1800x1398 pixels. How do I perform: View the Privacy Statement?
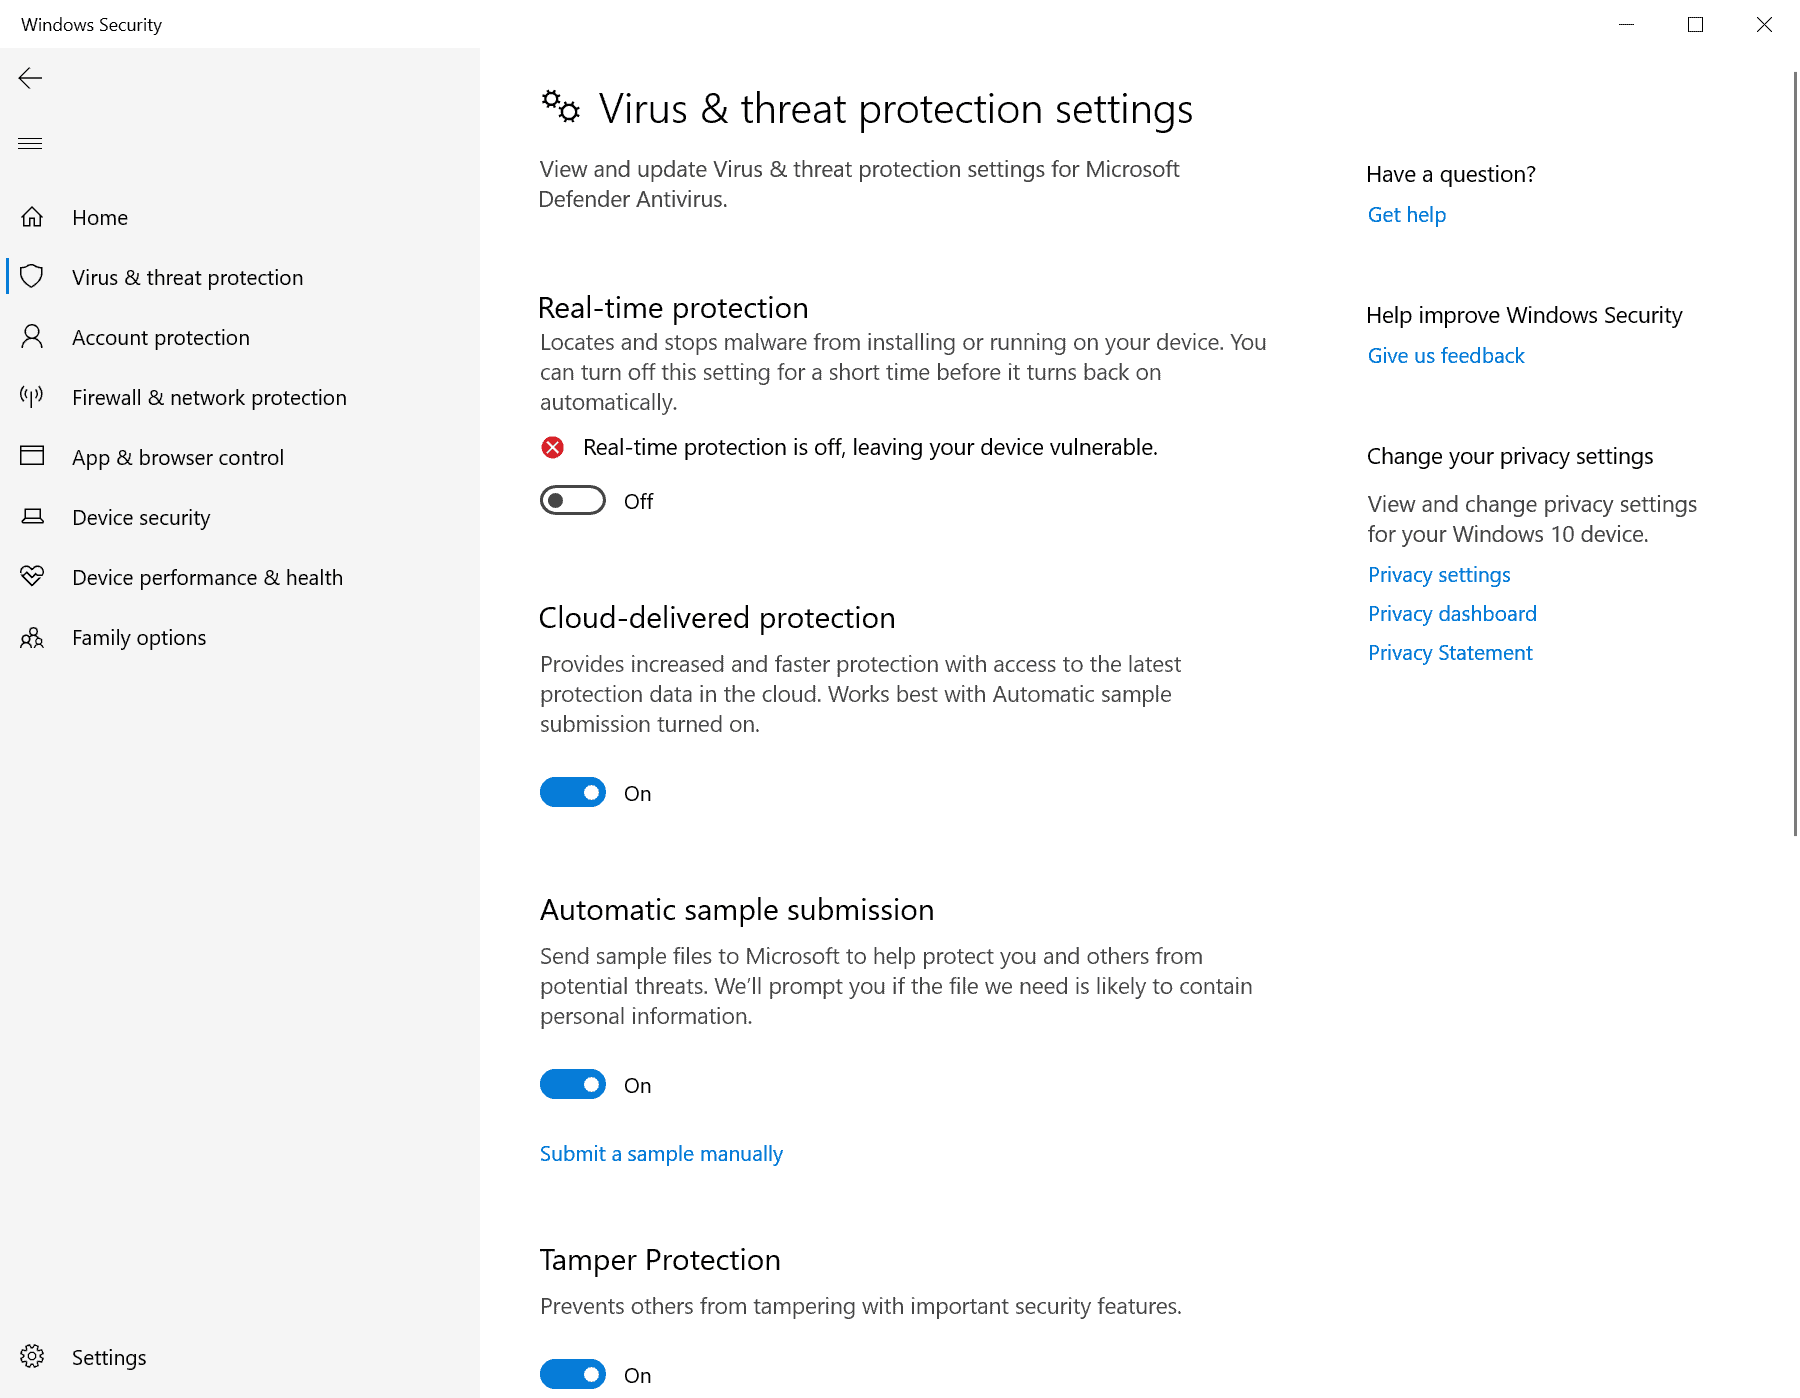pyautogui.click(x=1449, y=652)
